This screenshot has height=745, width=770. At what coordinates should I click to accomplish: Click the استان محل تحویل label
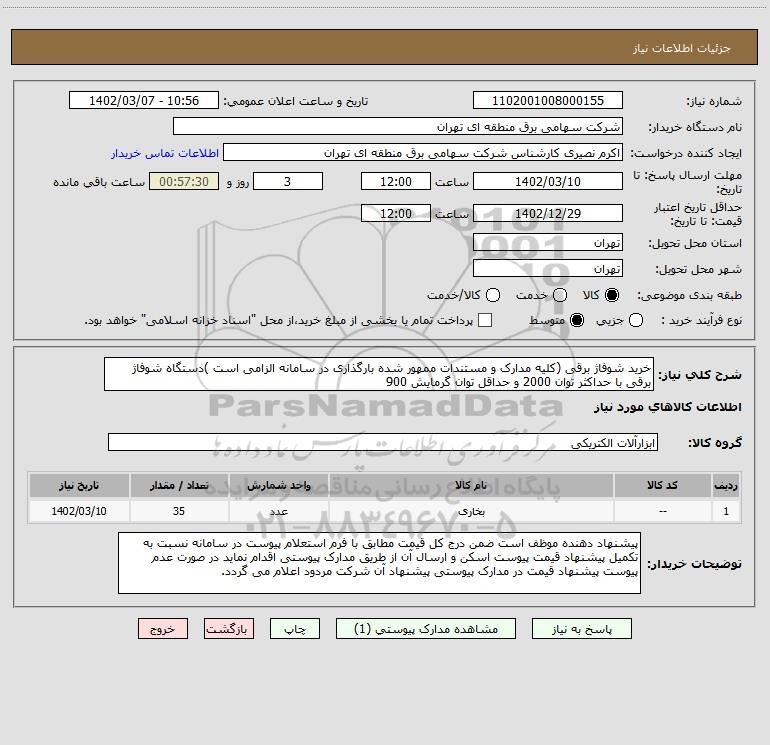(x=695, y=243)
